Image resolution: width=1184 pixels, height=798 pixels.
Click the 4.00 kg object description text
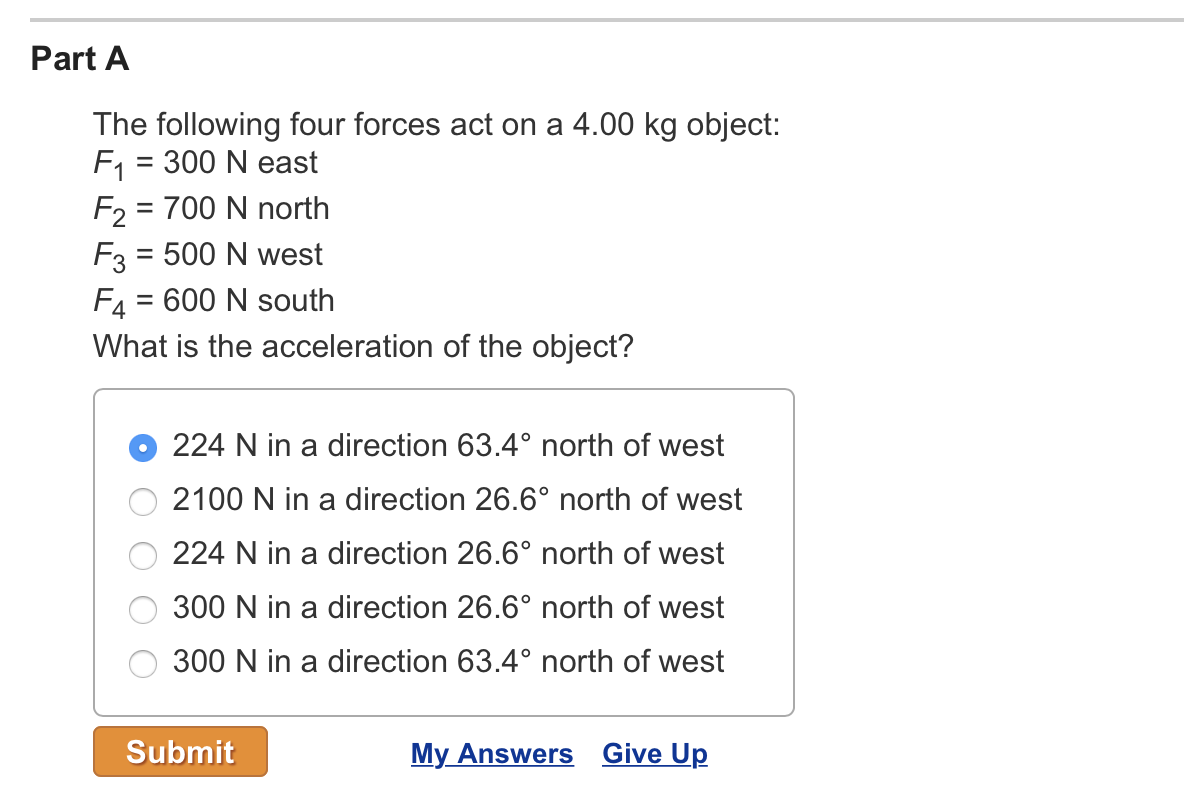pyautogui.click(x=436, y=124)
